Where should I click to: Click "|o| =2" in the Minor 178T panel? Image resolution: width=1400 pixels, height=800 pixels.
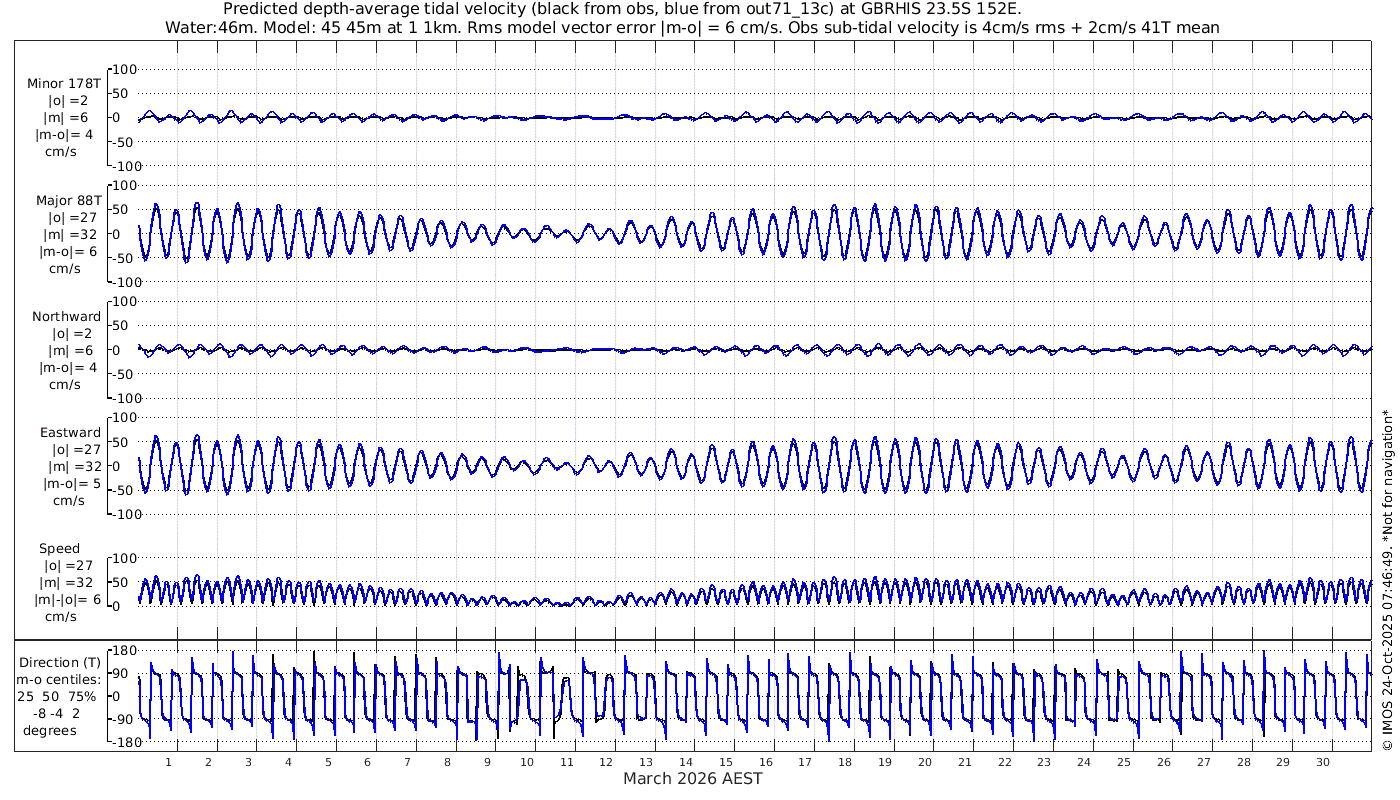pyautogui.click(x=69, y=100)
